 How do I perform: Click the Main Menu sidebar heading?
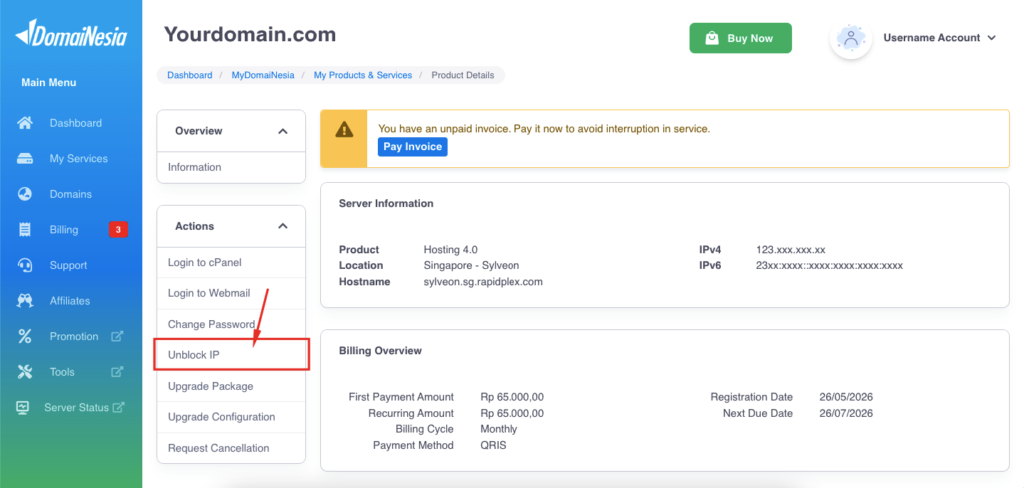48,82
